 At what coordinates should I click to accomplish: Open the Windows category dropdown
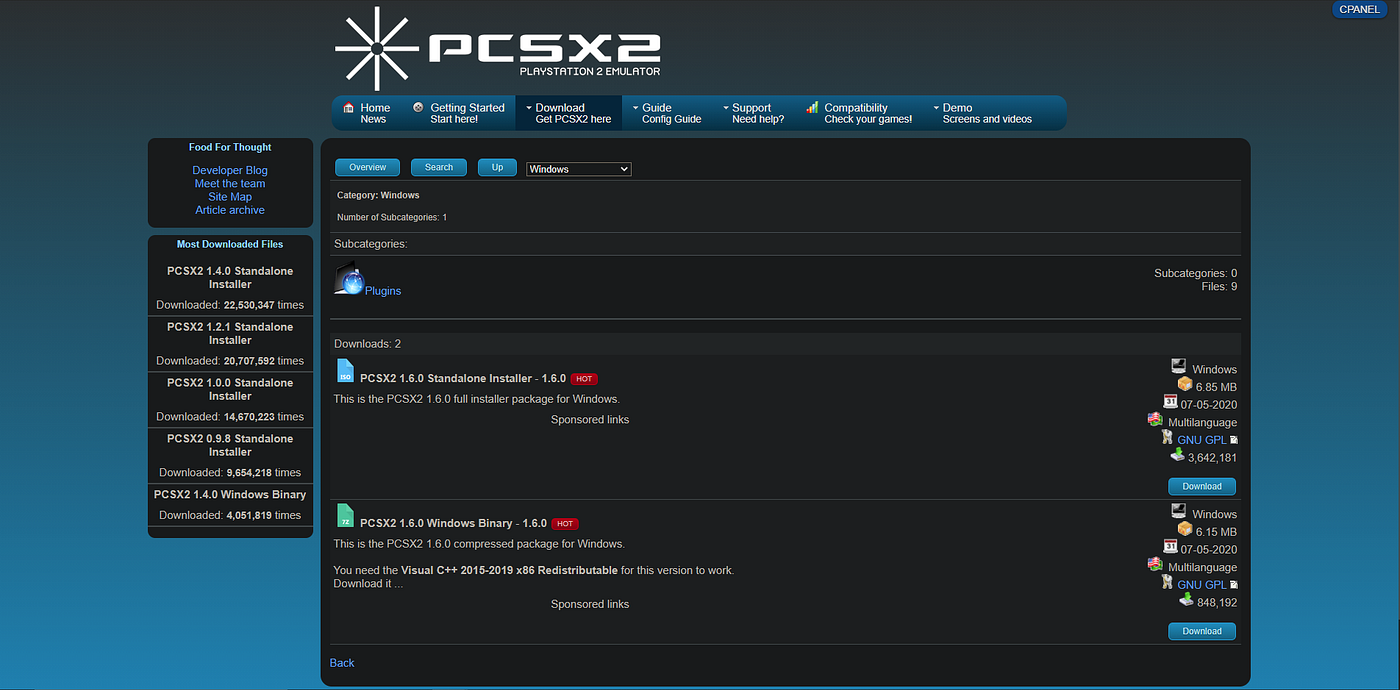579,169
